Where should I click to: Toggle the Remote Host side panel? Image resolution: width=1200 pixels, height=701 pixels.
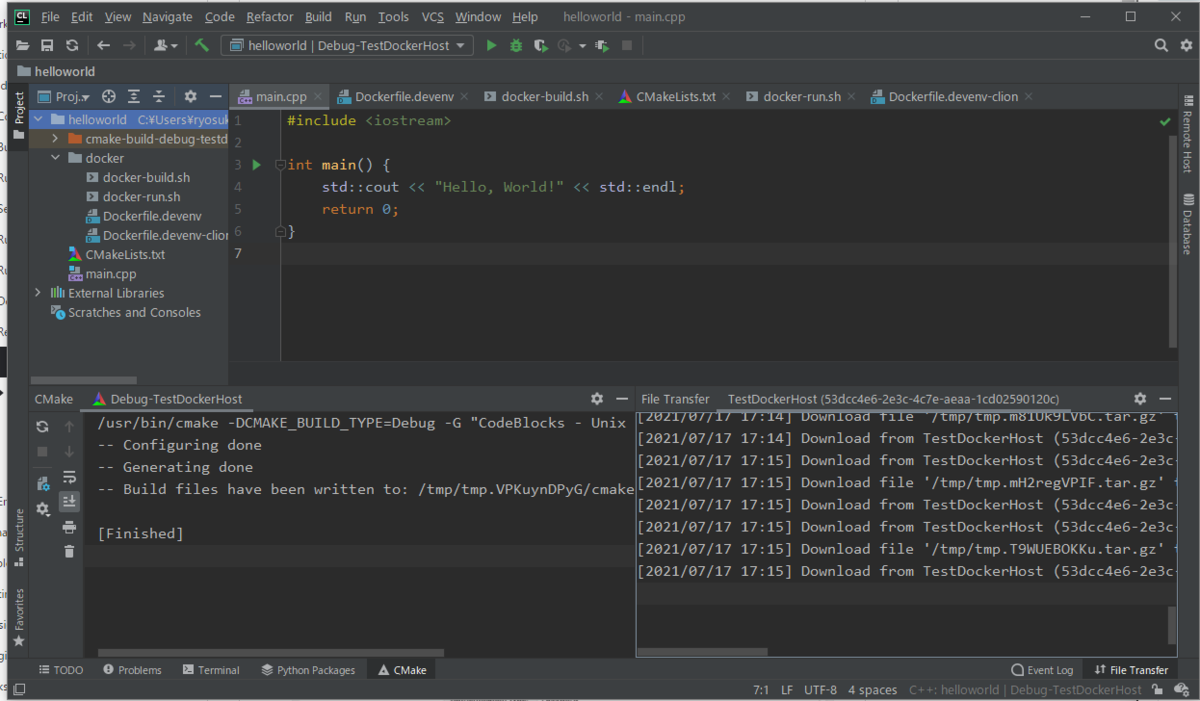pos(1188,134)
